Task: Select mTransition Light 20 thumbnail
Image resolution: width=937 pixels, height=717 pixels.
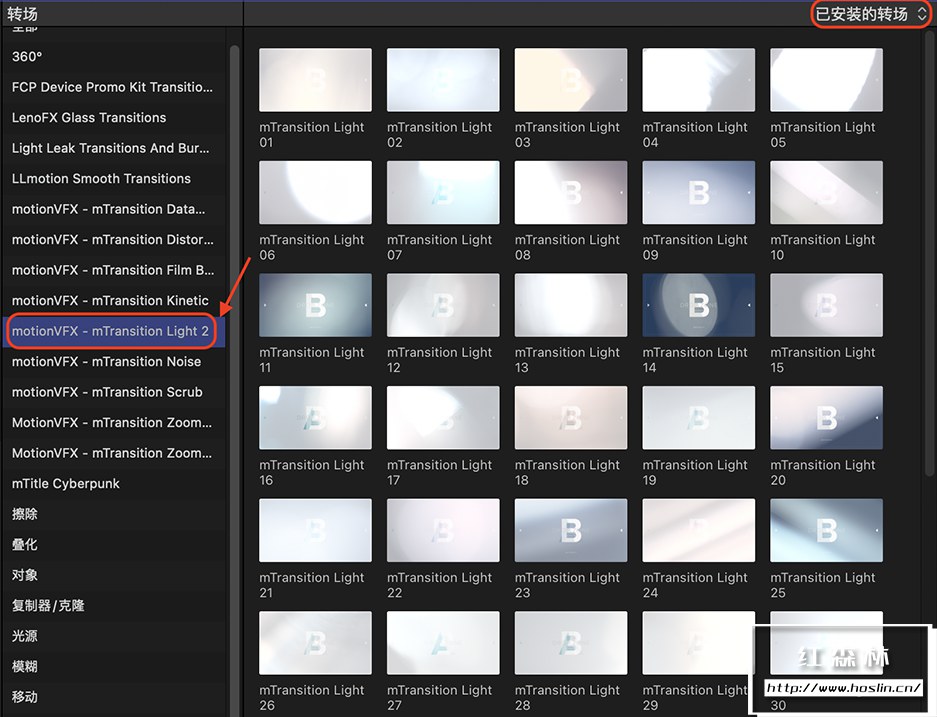Action: pyautogui.click(x=826, y=418)
